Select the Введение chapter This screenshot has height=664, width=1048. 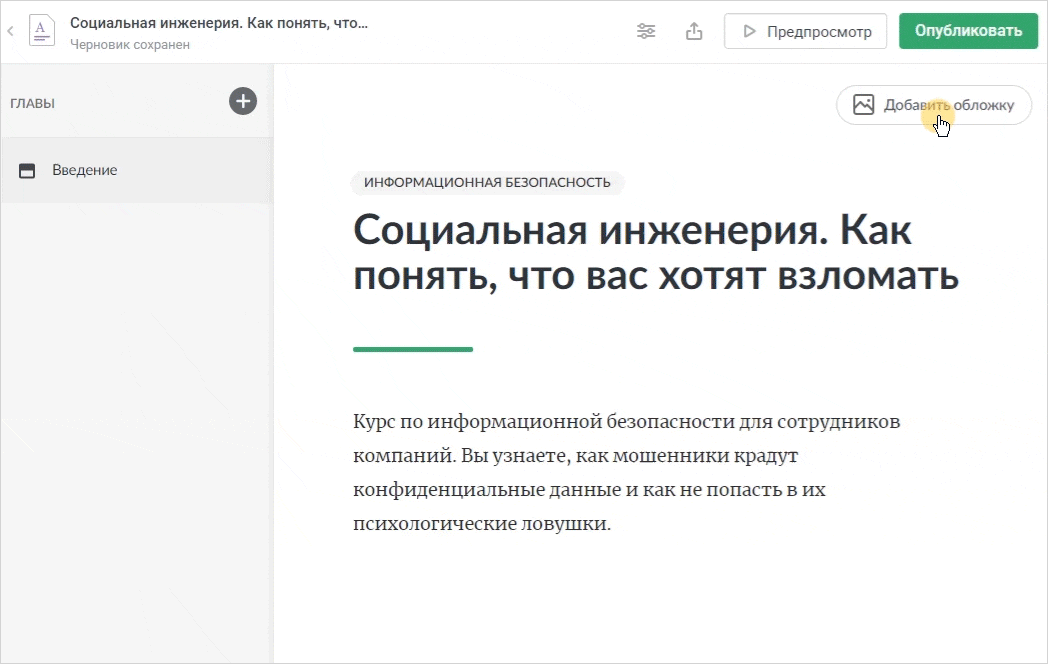tap(137, 171)
